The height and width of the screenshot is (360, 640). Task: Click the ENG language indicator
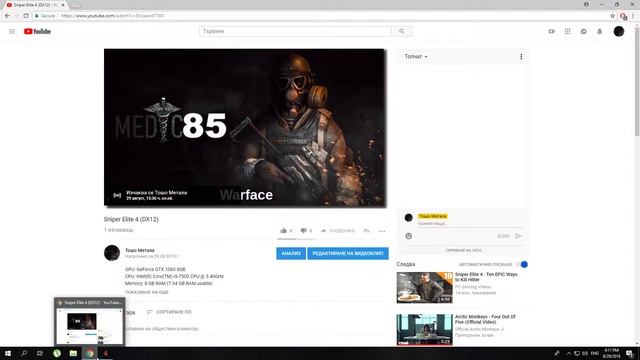[x=595, y=353]
